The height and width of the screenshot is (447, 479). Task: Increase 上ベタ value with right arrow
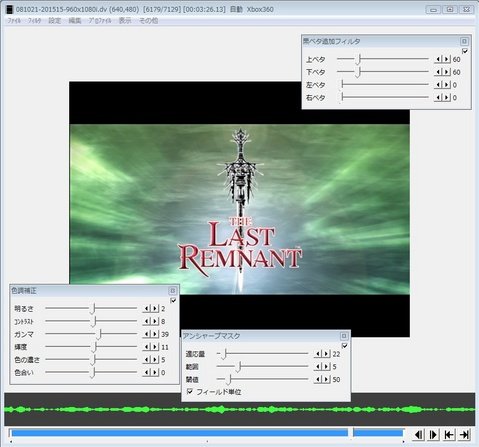click(447, 59)
